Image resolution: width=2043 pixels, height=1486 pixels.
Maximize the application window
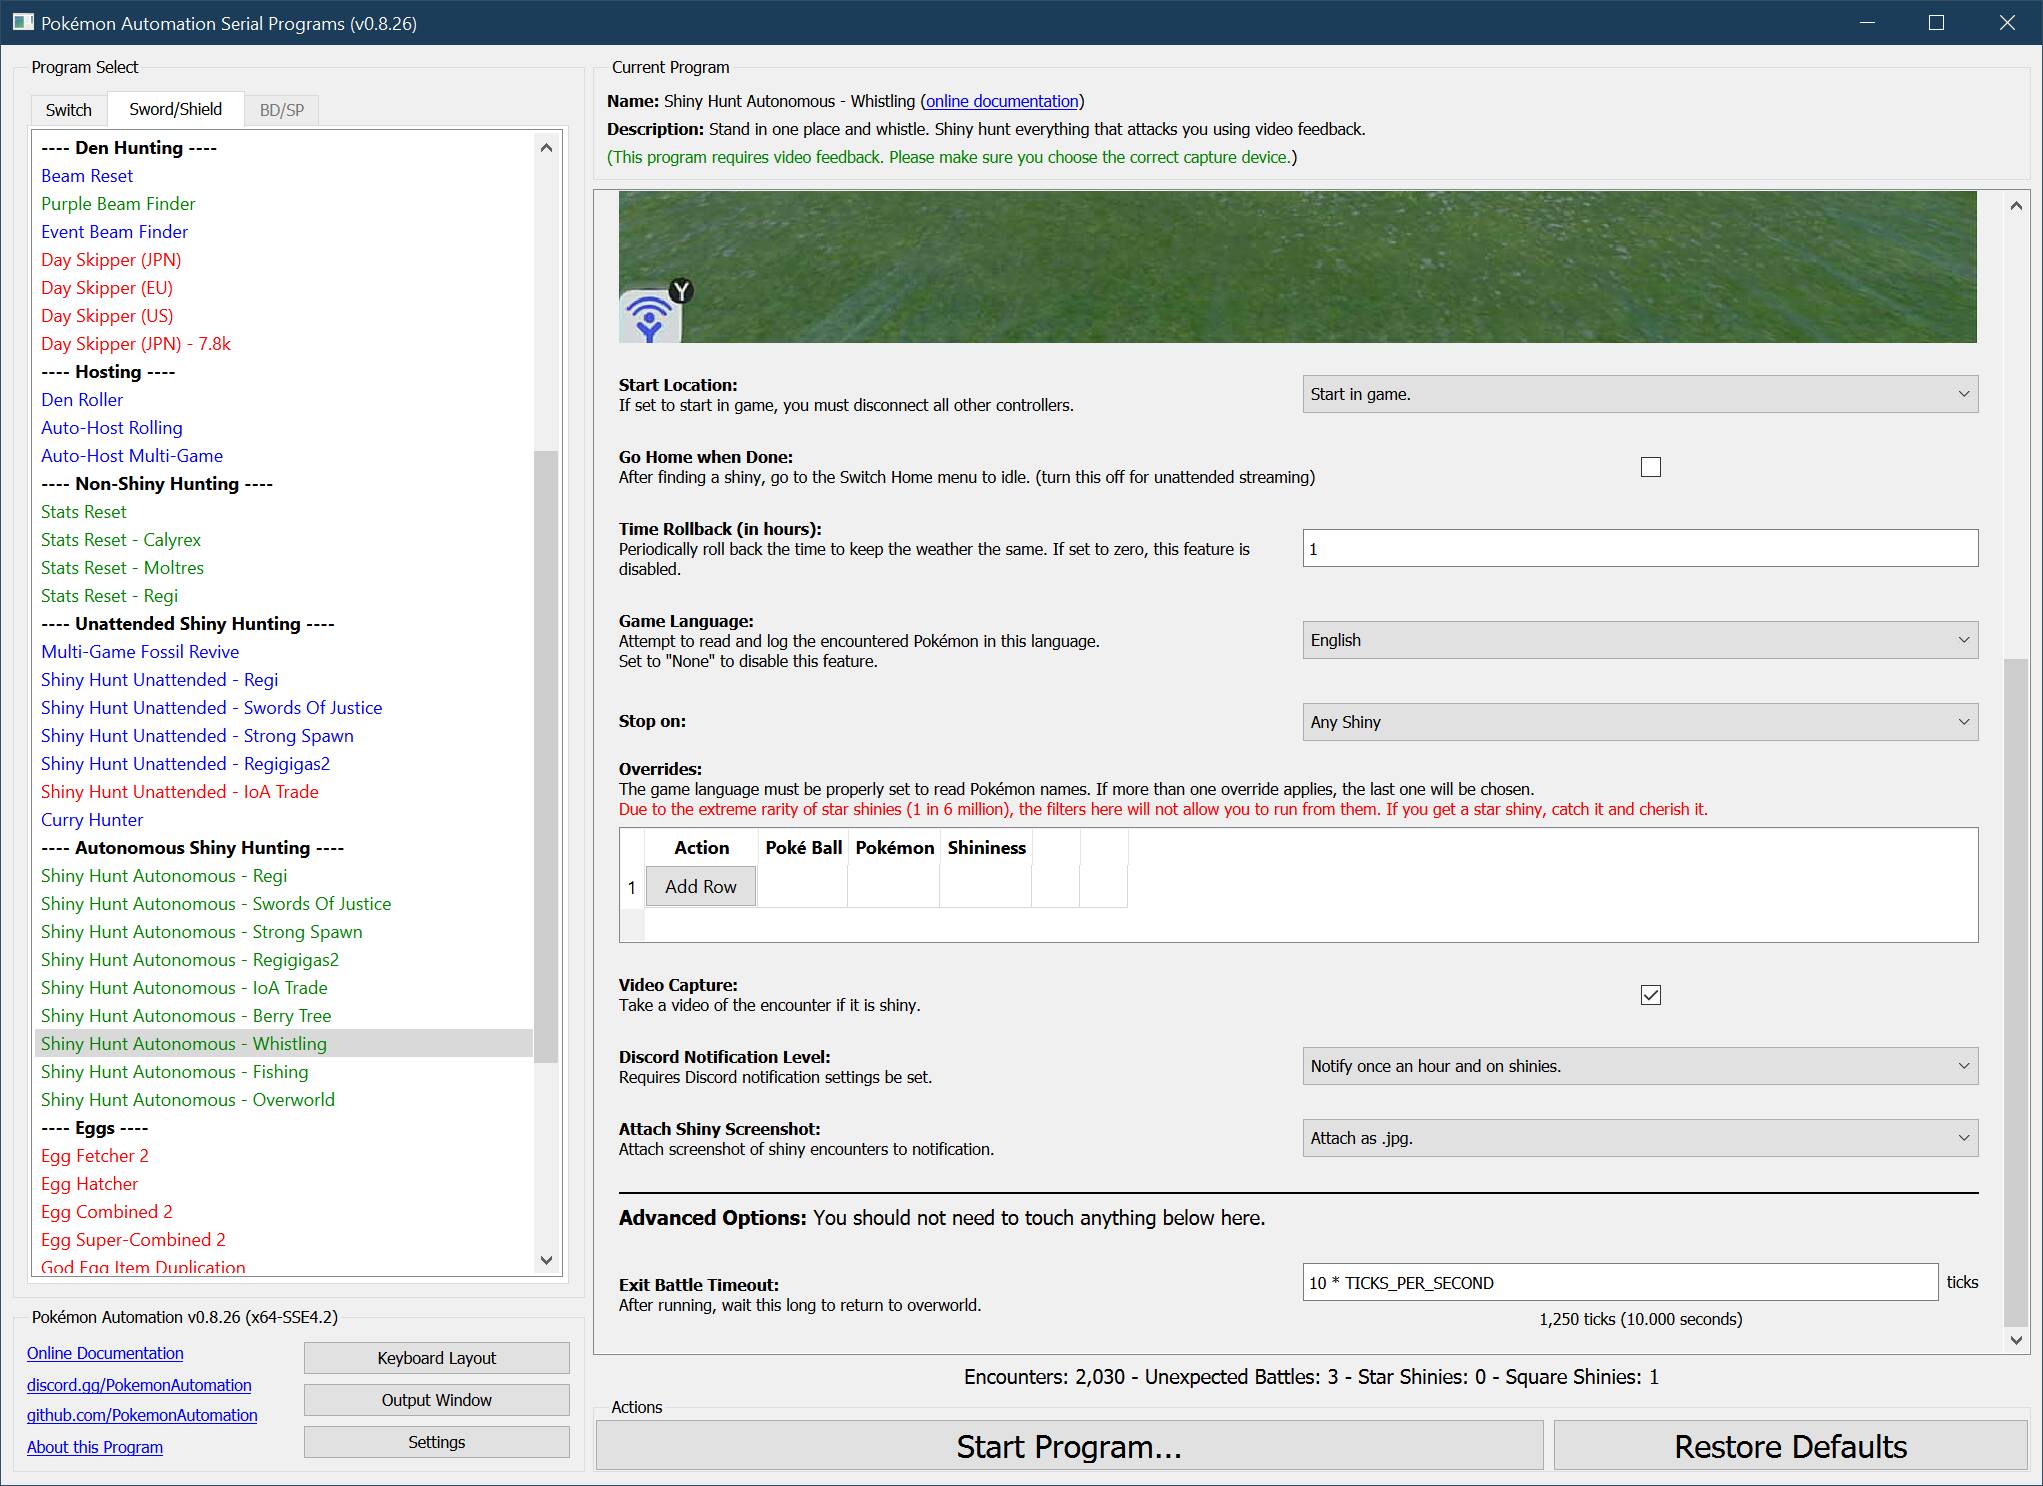[x=1936, y=22]
